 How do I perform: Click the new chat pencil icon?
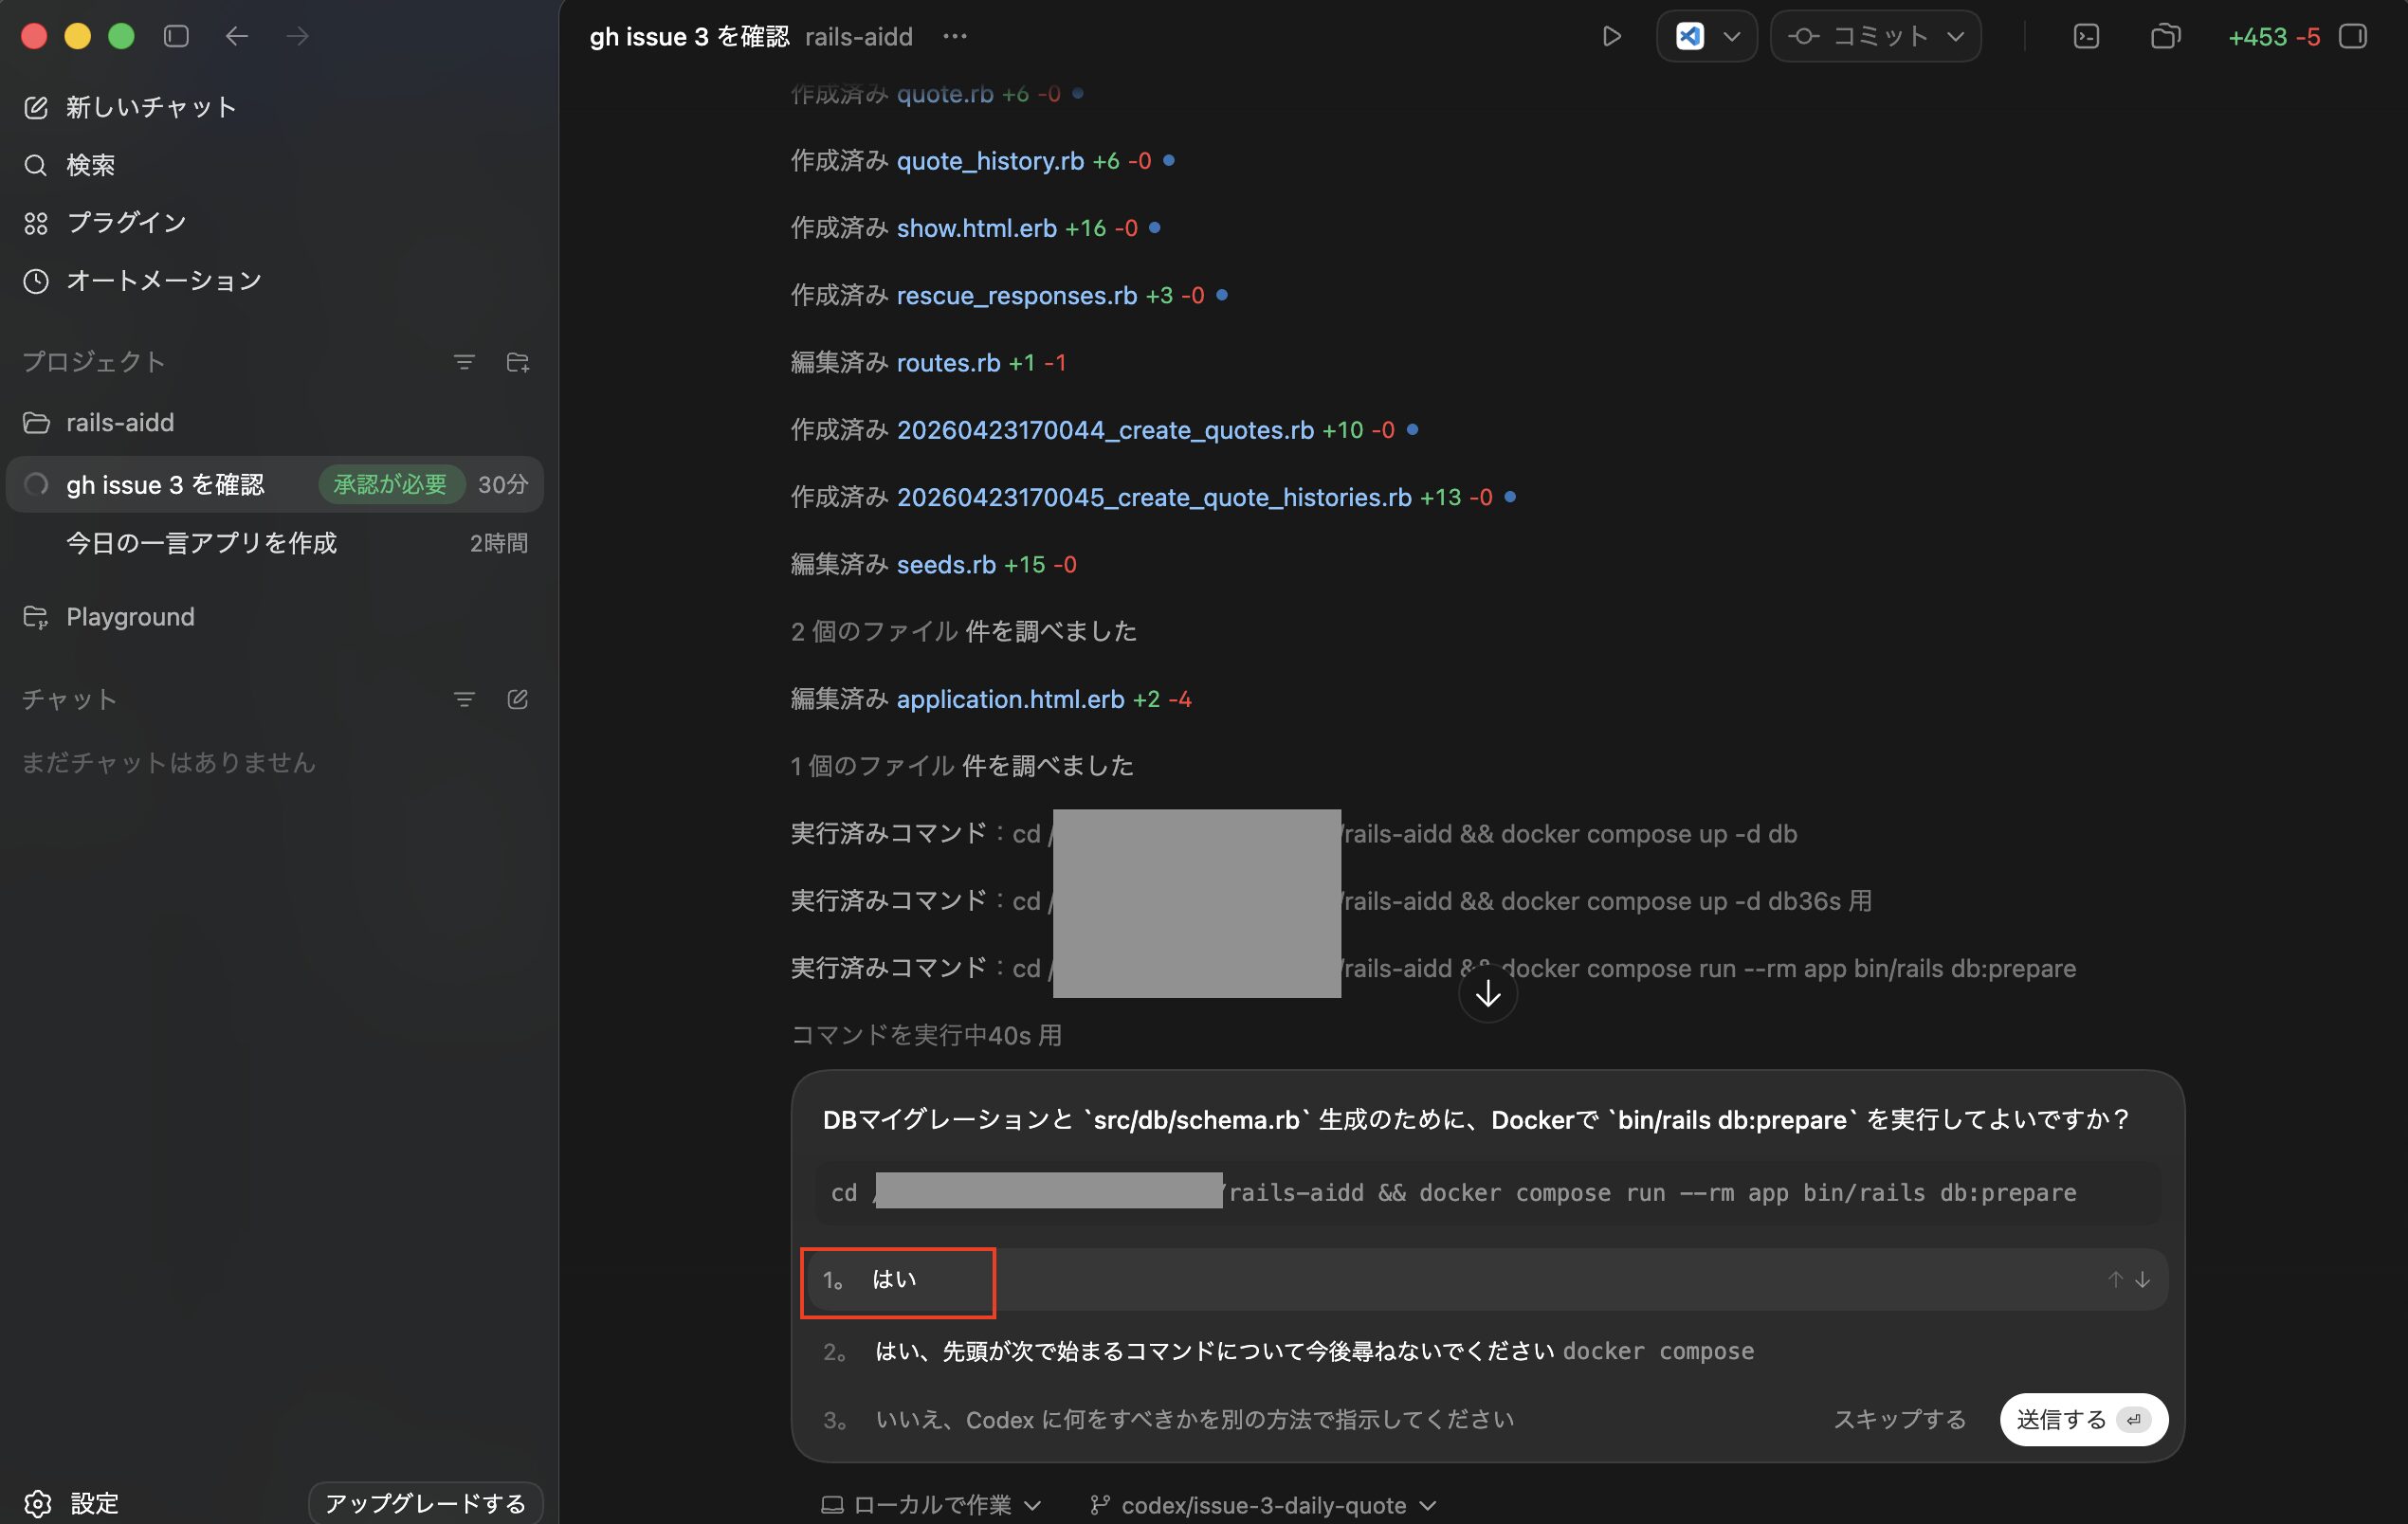36,107
